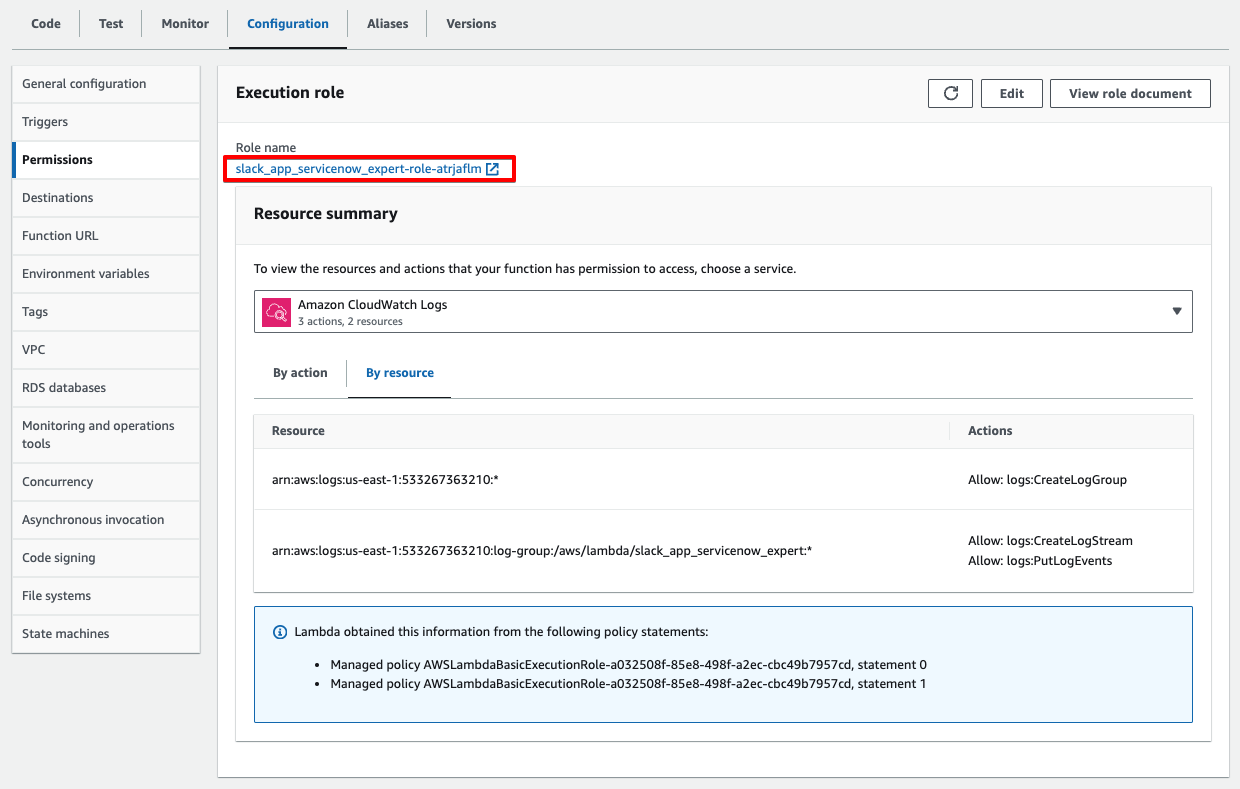The height and width of the screenshot is (789, 1240).
Task: Open Monitoring and operations tools in sidebar
Action: point(106,435)
